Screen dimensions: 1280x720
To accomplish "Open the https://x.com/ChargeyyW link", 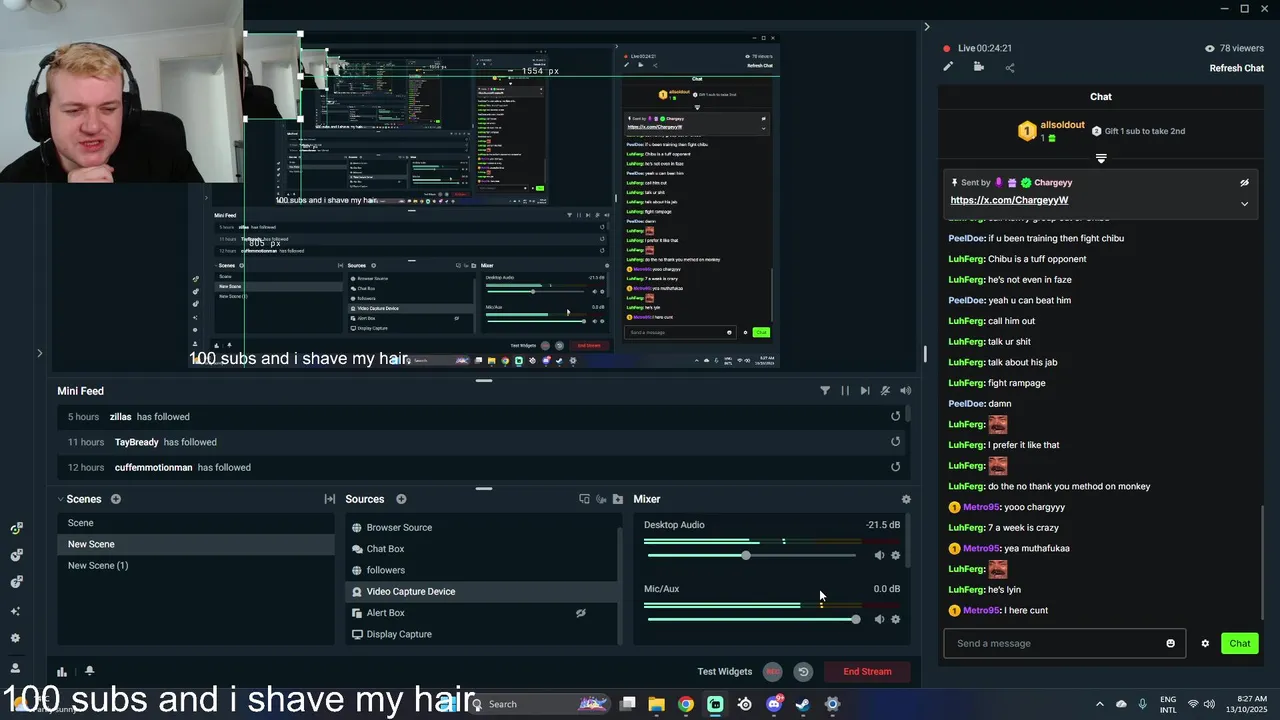I will tap(1009, 200).
